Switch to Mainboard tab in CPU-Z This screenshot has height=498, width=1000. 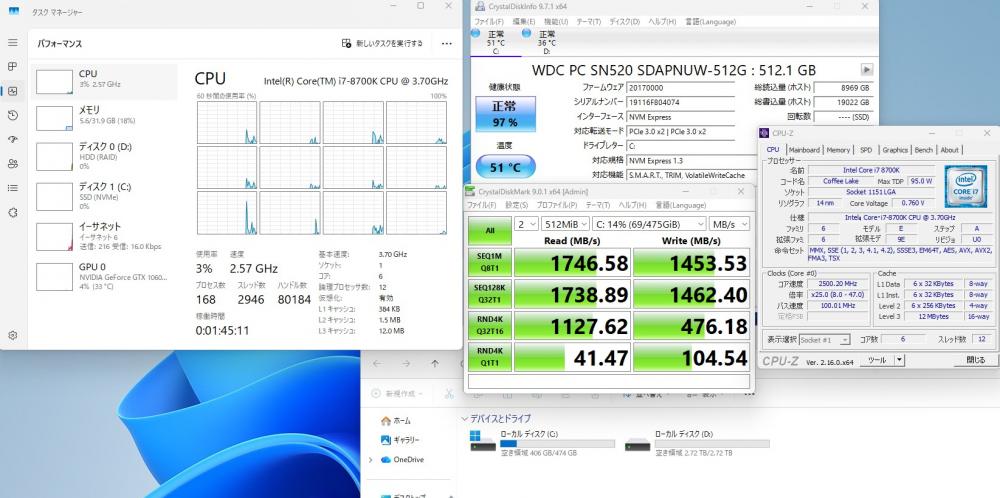point(804,150)
